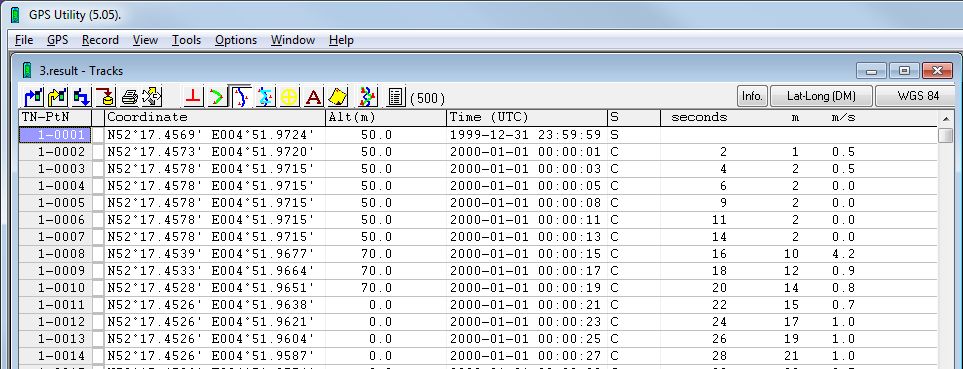Select the red waypoints view icon
The image size is (963, 369).
tap(193, 96)
